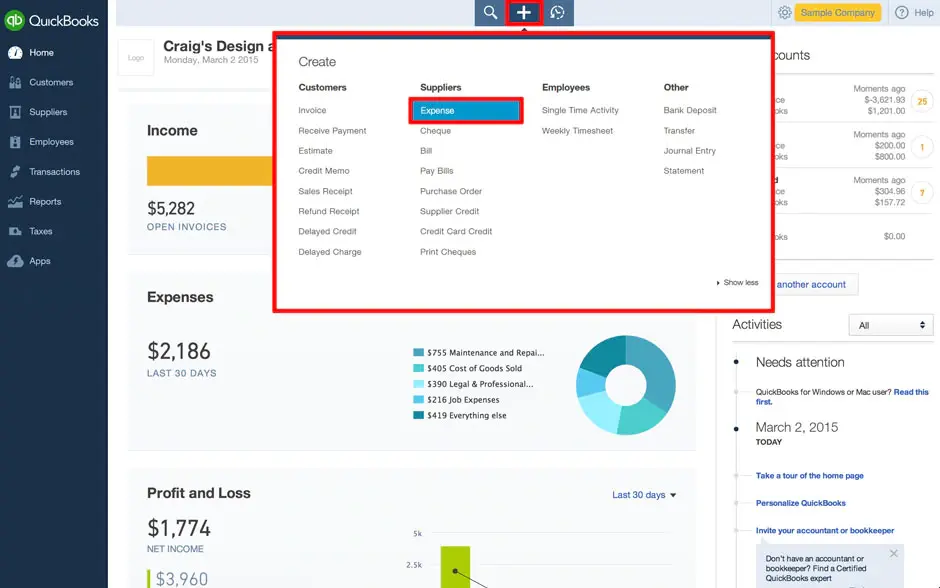940x588 pixels.
Task: Click the $5,282 open invoices amount
Action: (171, 209)
